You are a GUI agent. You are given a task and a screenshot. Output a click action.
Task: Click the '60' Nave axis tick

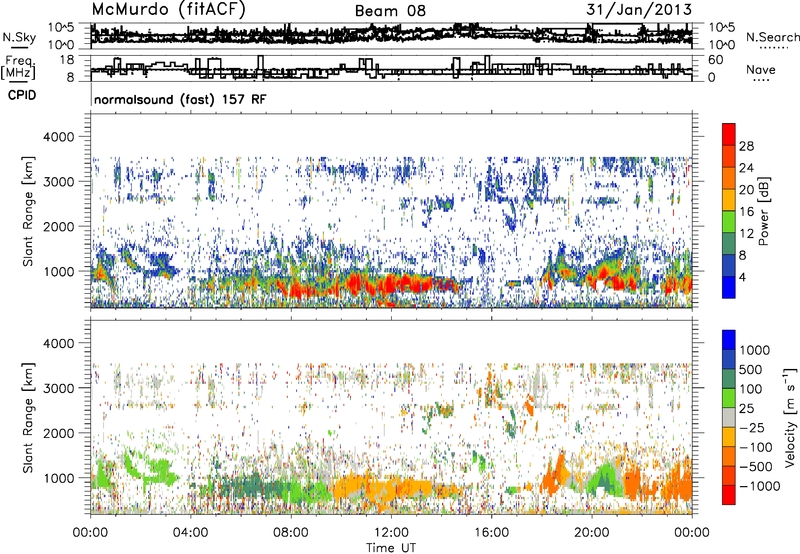click(716, 60)
